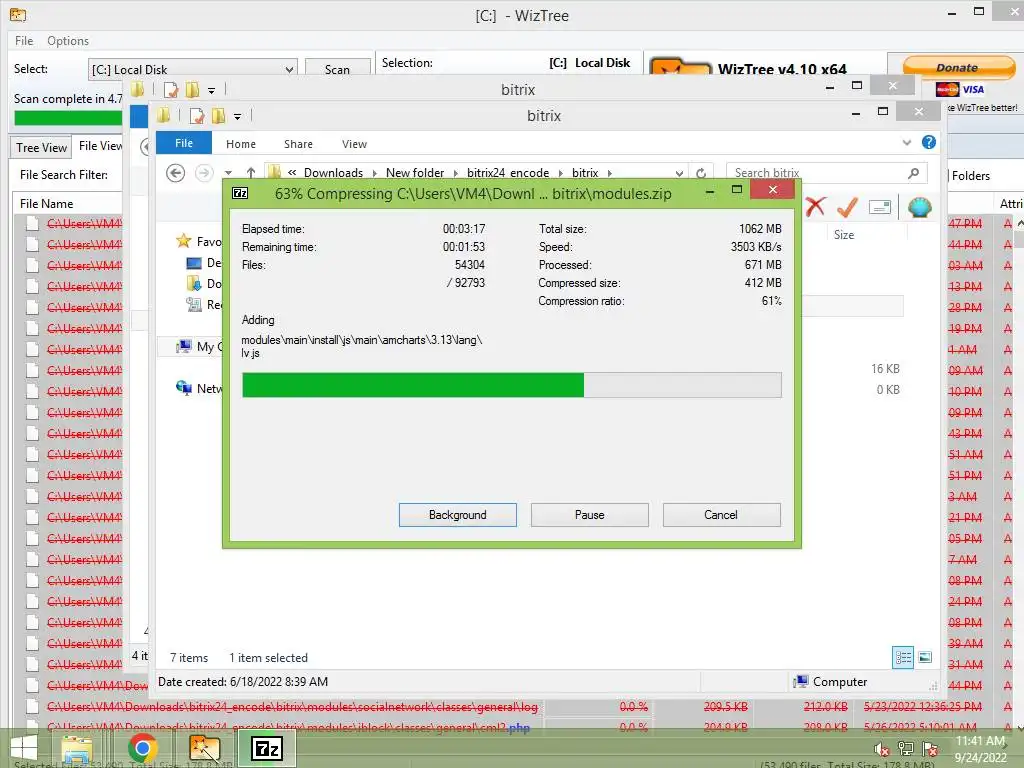Open 7-Zip from the taskbar
This screenshot has height=768, width=1024.
[x=266, y=748]
